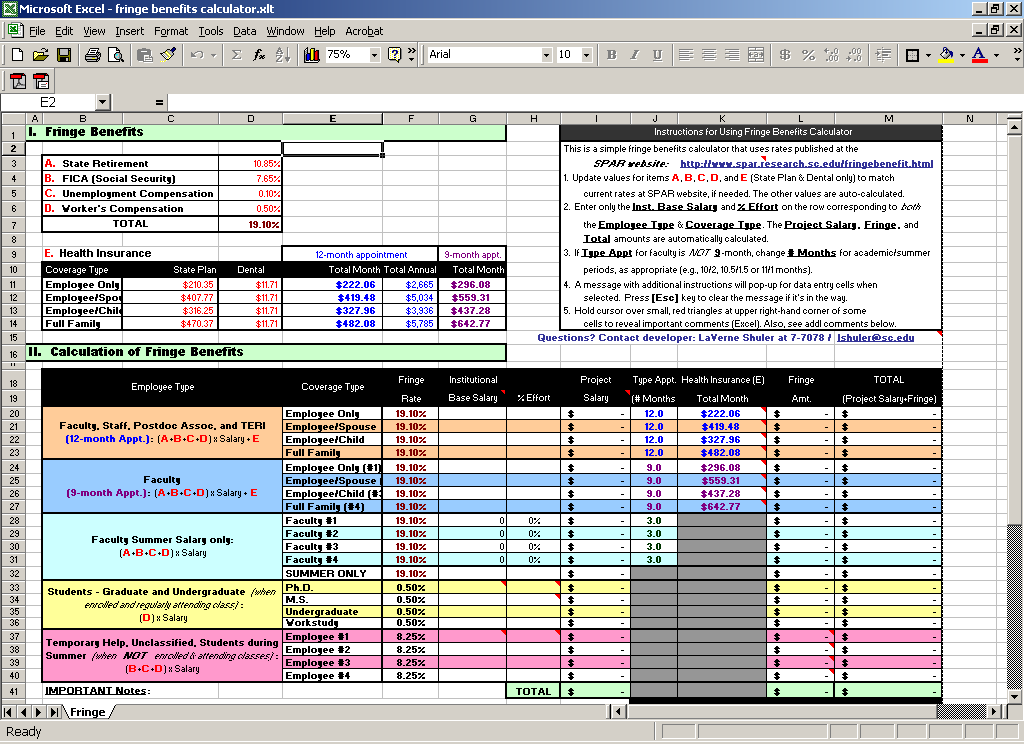Toggle Underline formatting

click(658, 55)
